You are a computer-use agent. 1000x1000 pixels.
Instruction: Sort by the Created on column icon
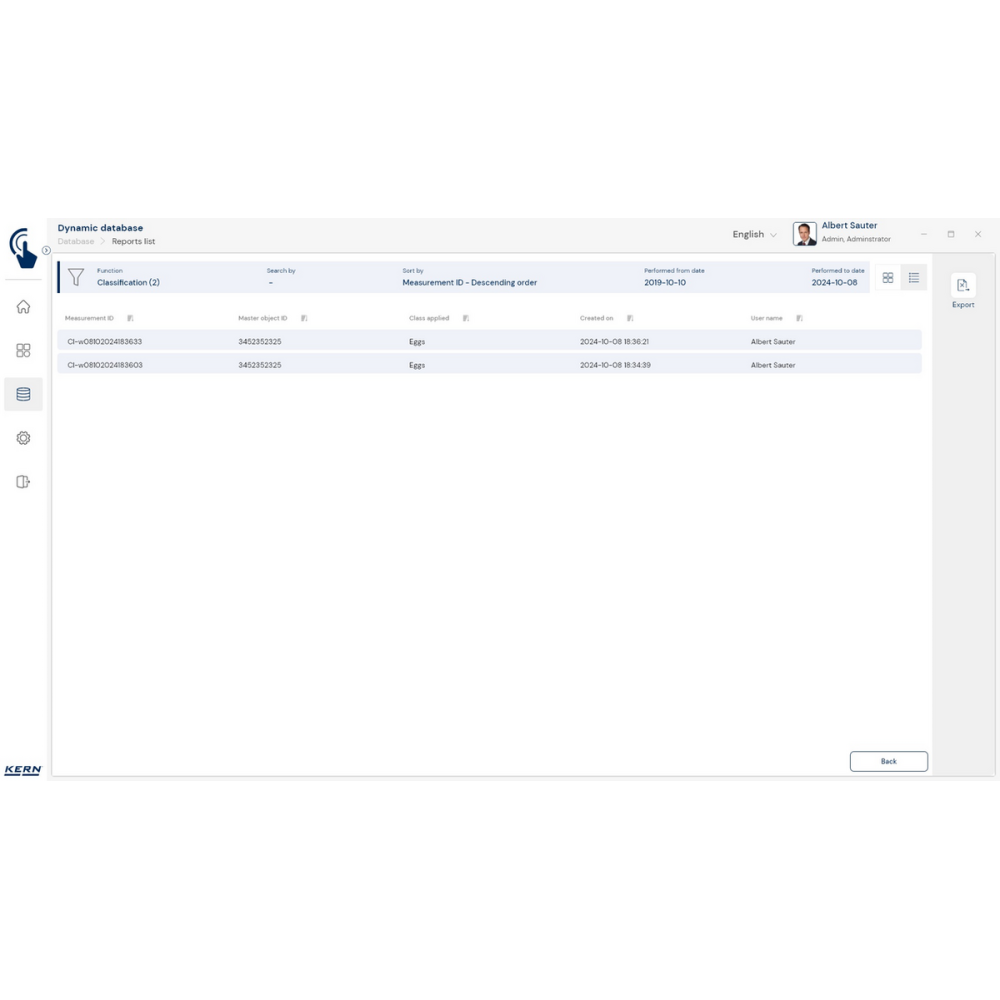click(630, 318)
